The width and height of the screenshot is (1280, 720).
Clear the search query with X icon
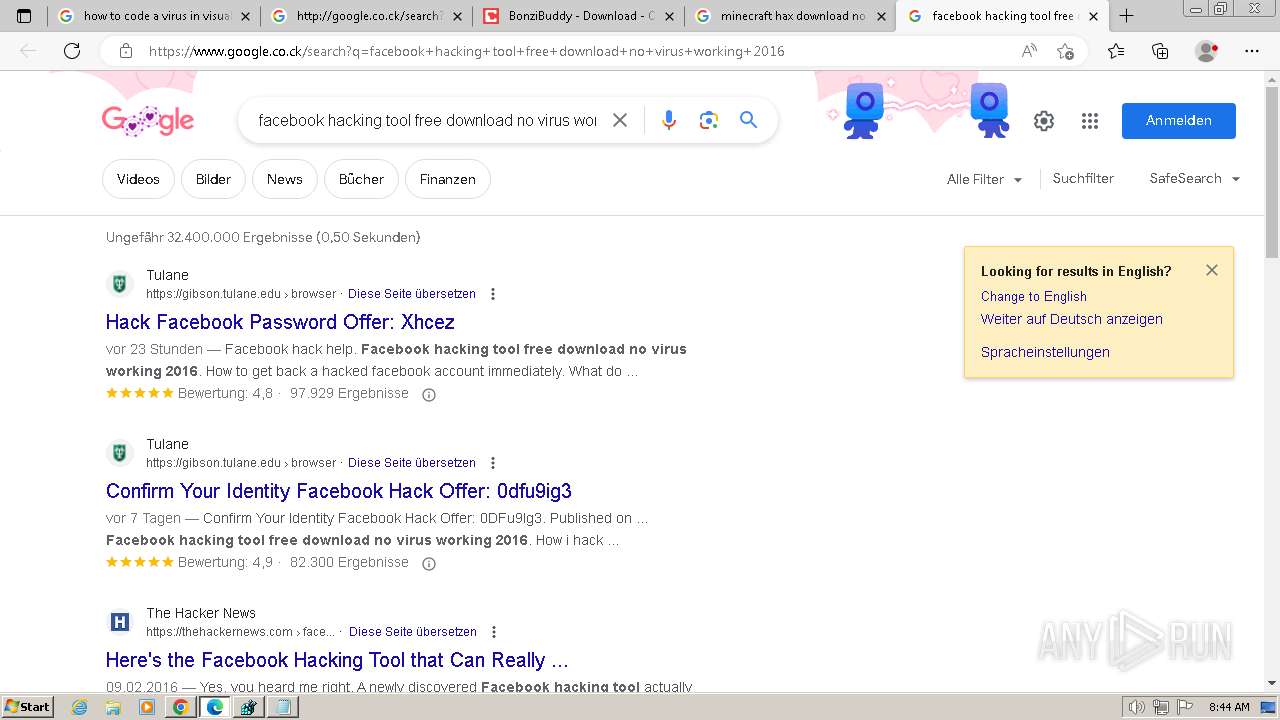620,120
